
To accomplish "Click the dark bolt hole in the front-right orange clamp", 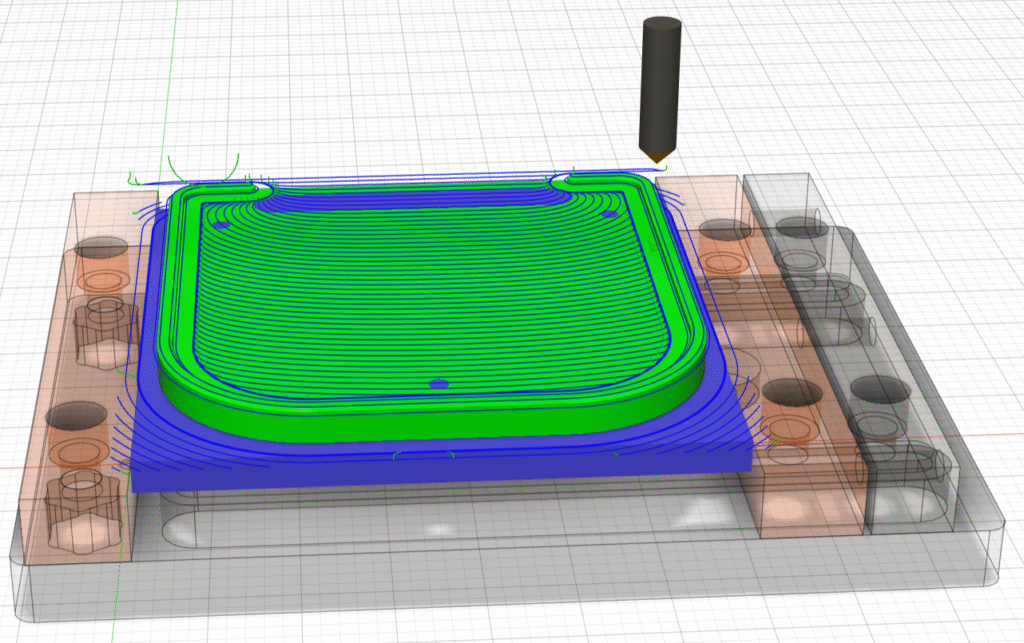I will click(x=793, y=392).
